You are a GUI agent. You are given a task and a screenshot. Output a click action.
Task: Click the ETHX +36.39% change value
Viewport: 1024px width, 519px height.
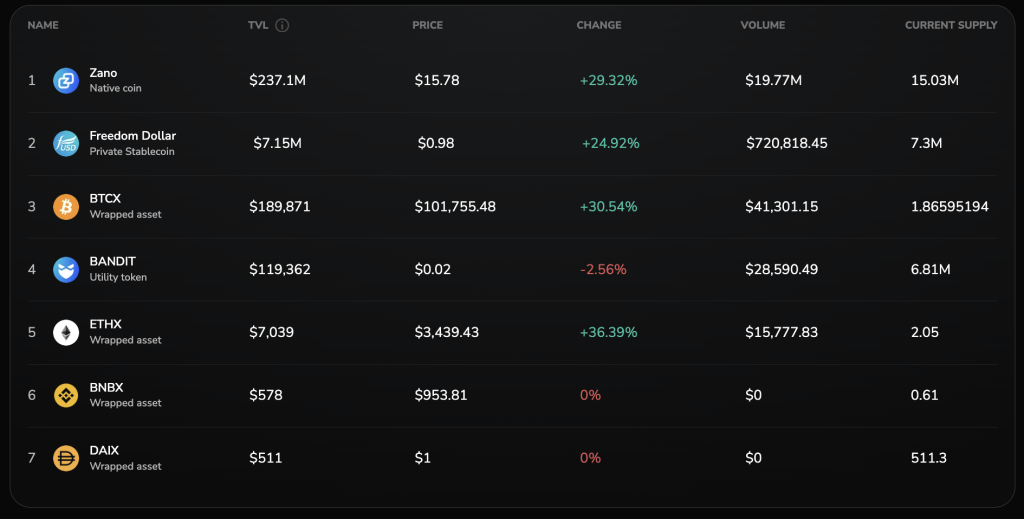tap(608, 332)
